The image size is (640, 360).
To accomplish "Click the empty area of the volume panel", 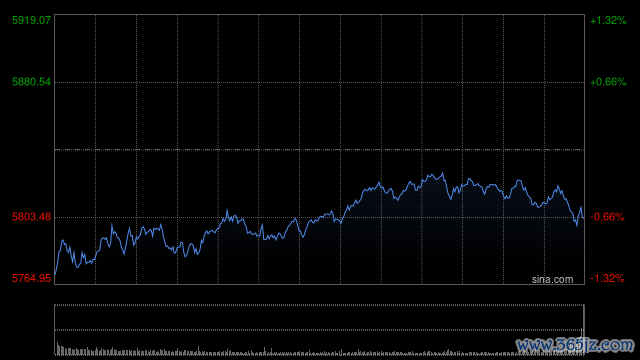I will (320, 317).
